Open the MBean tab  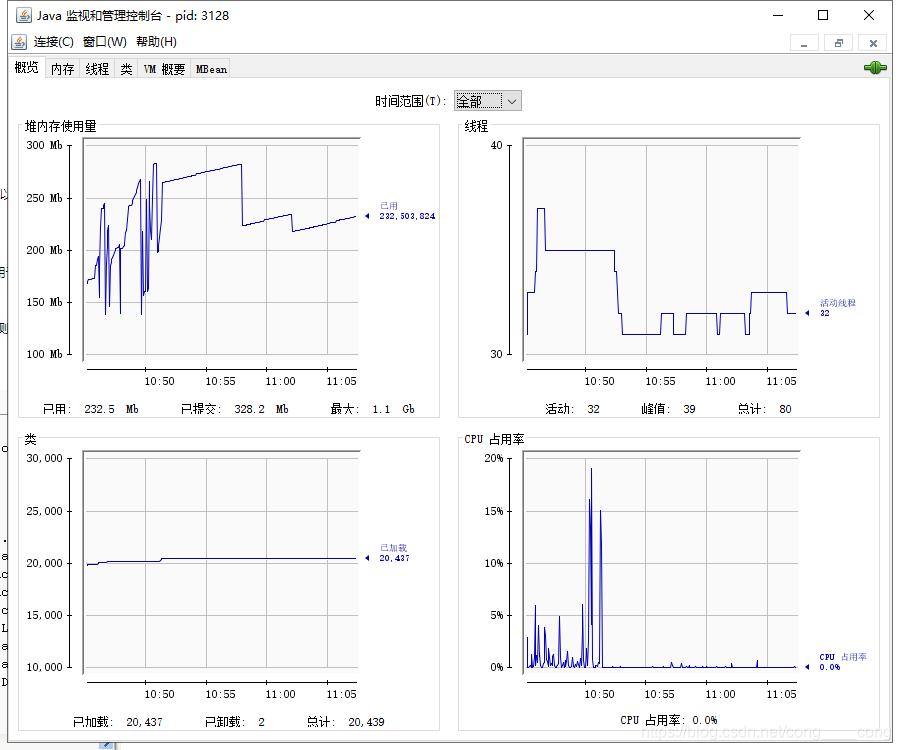pos(211,69)
